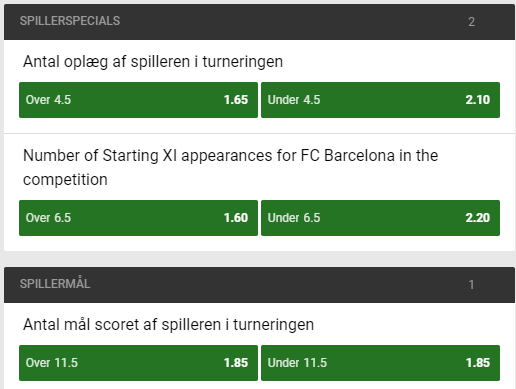The height and width of the screenshot is (389, 516).
Task: Add the 1.60 odds to betslip
Action: (236, 218)
